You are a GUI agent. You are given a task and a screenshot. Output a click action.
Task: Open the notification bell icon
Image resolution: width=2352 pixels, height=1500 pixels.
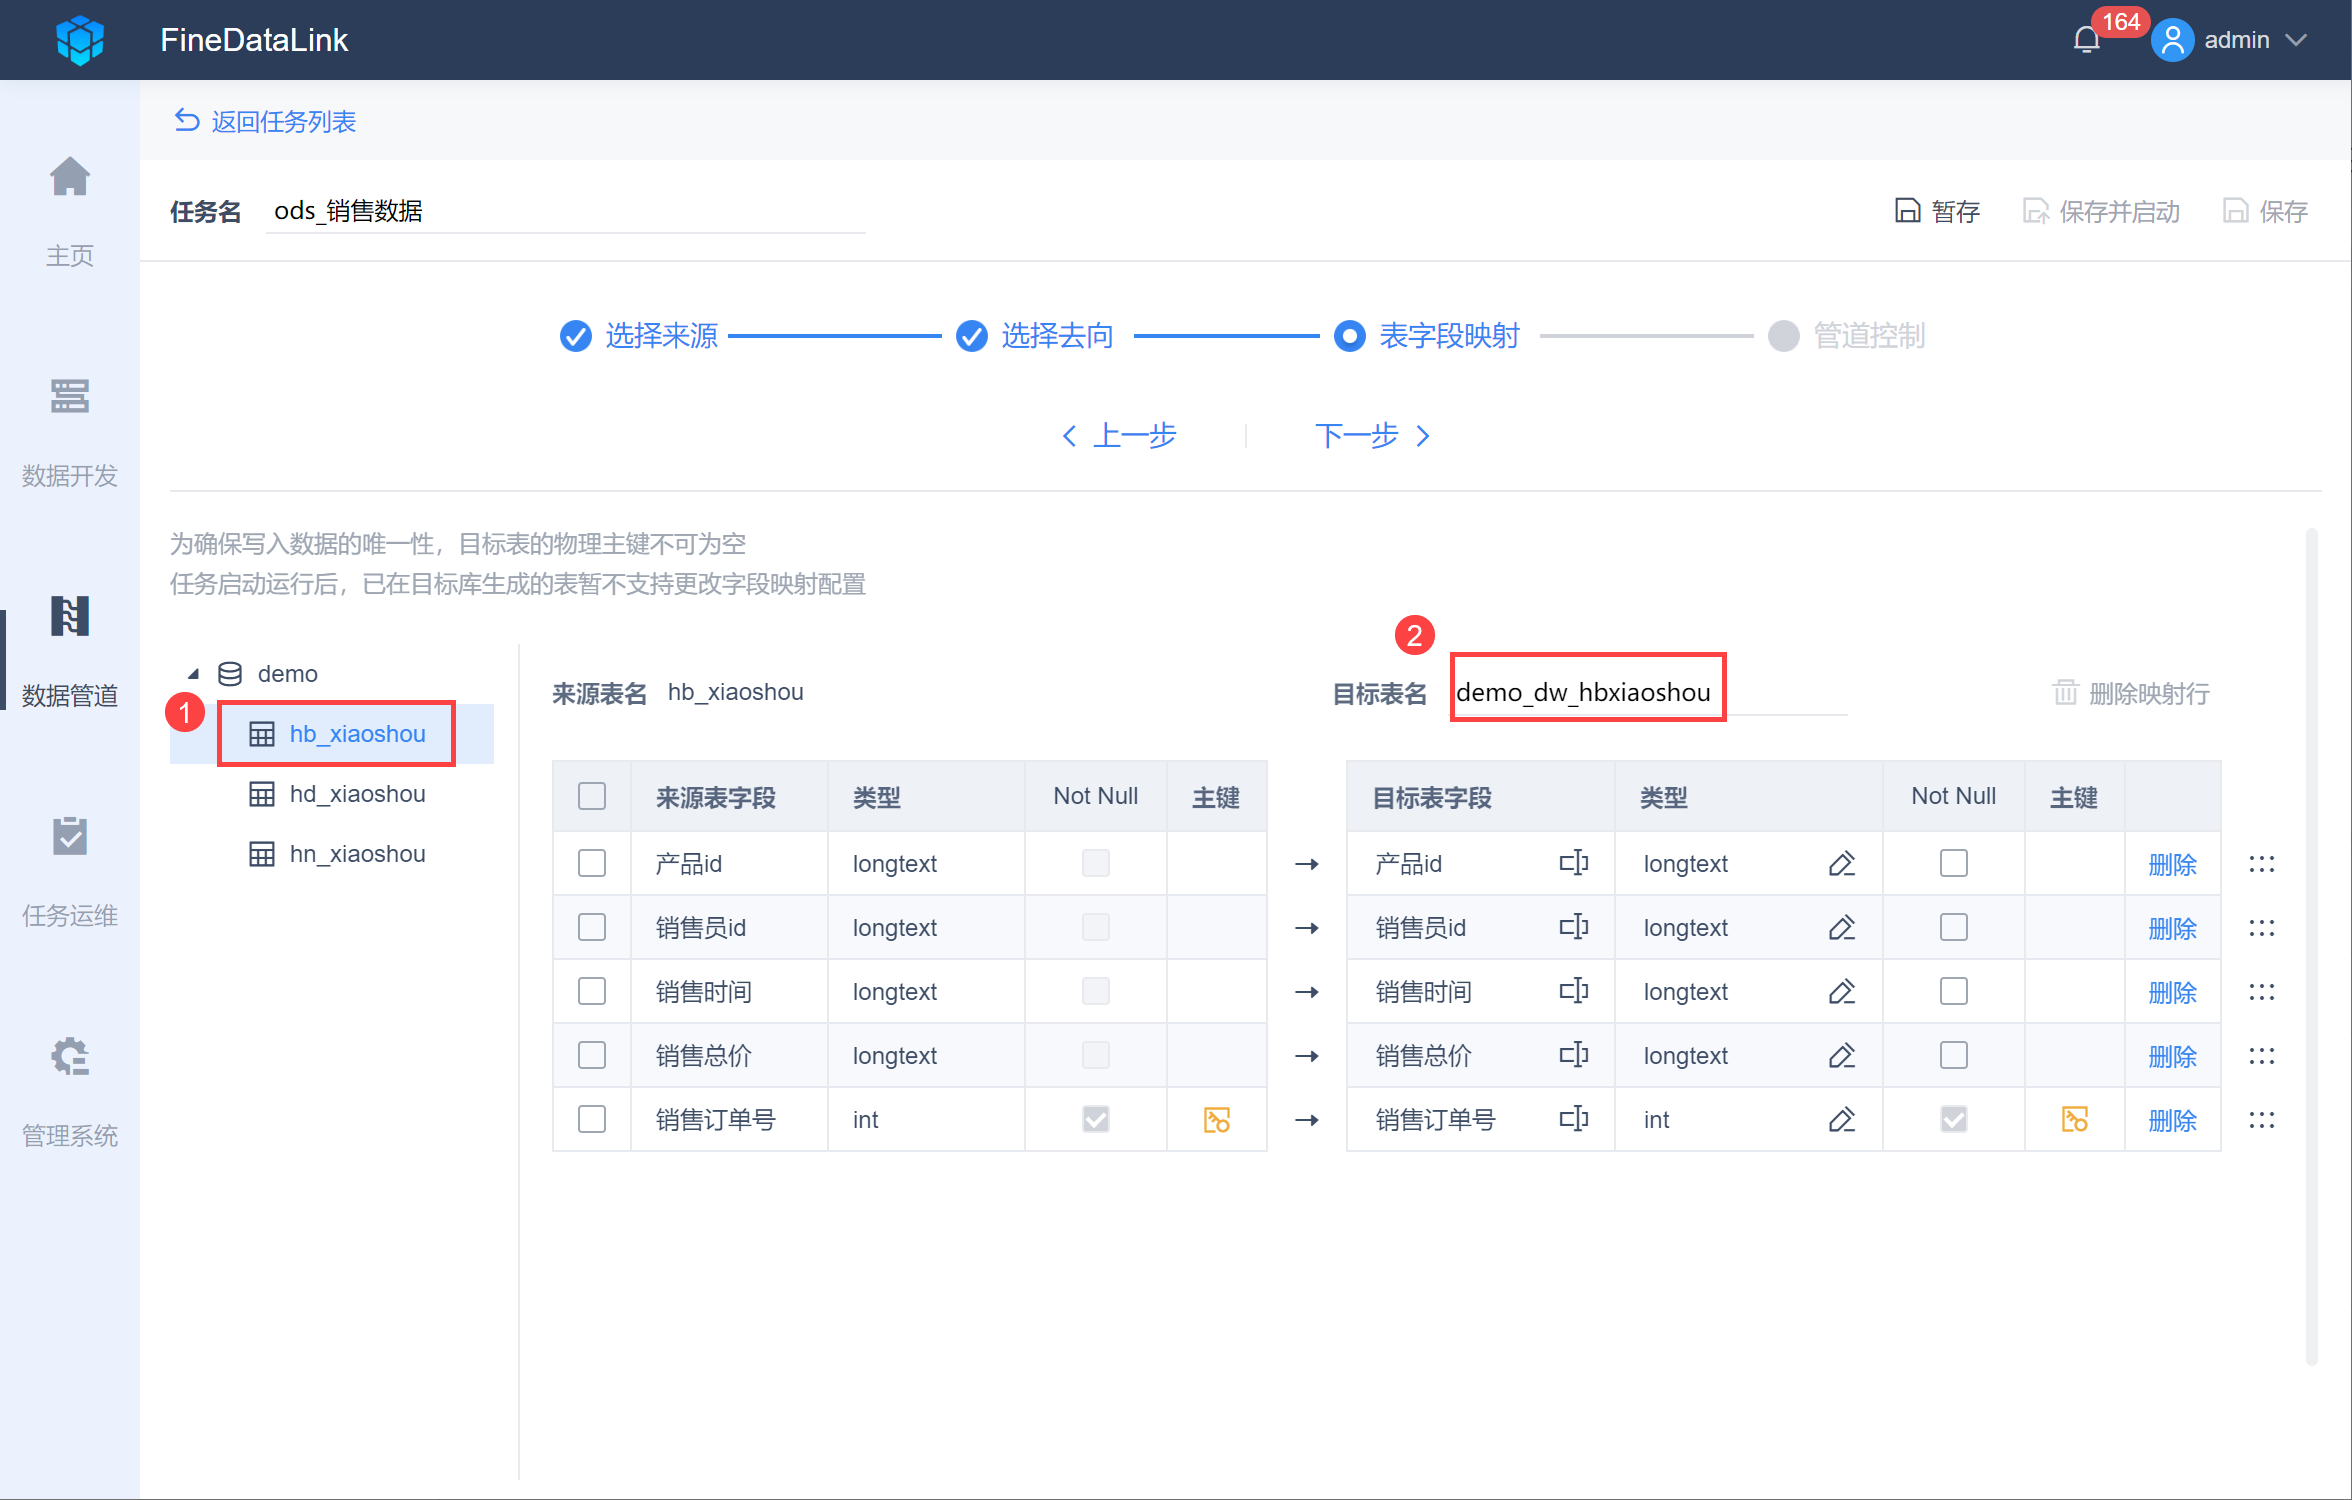(x=2086, y=40)
